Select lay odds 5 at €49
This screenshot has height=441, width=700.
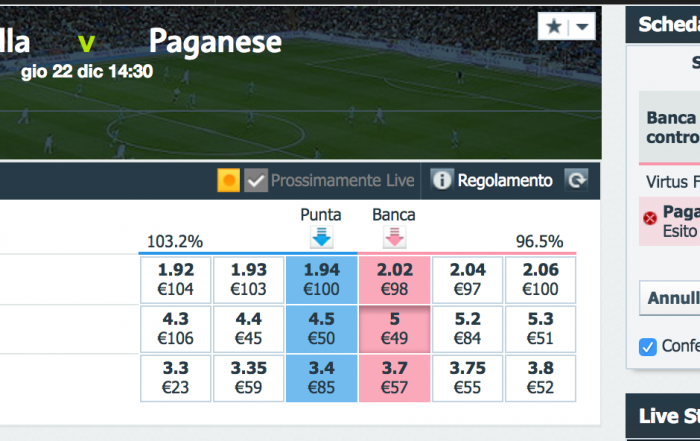394,329
